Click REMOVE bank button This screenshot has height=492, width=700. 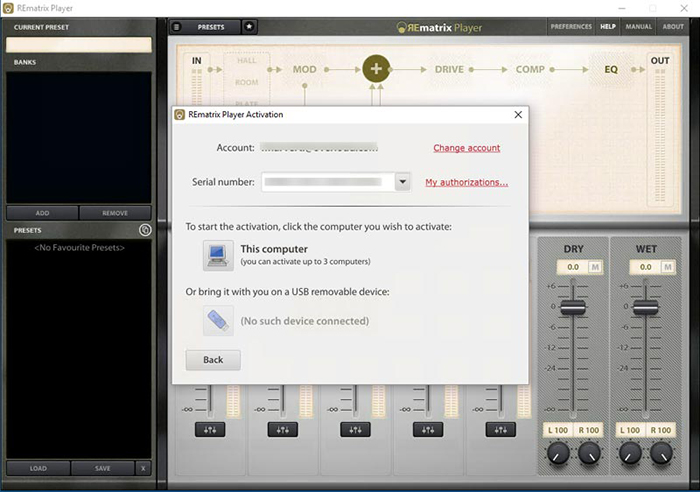[115, 213]
